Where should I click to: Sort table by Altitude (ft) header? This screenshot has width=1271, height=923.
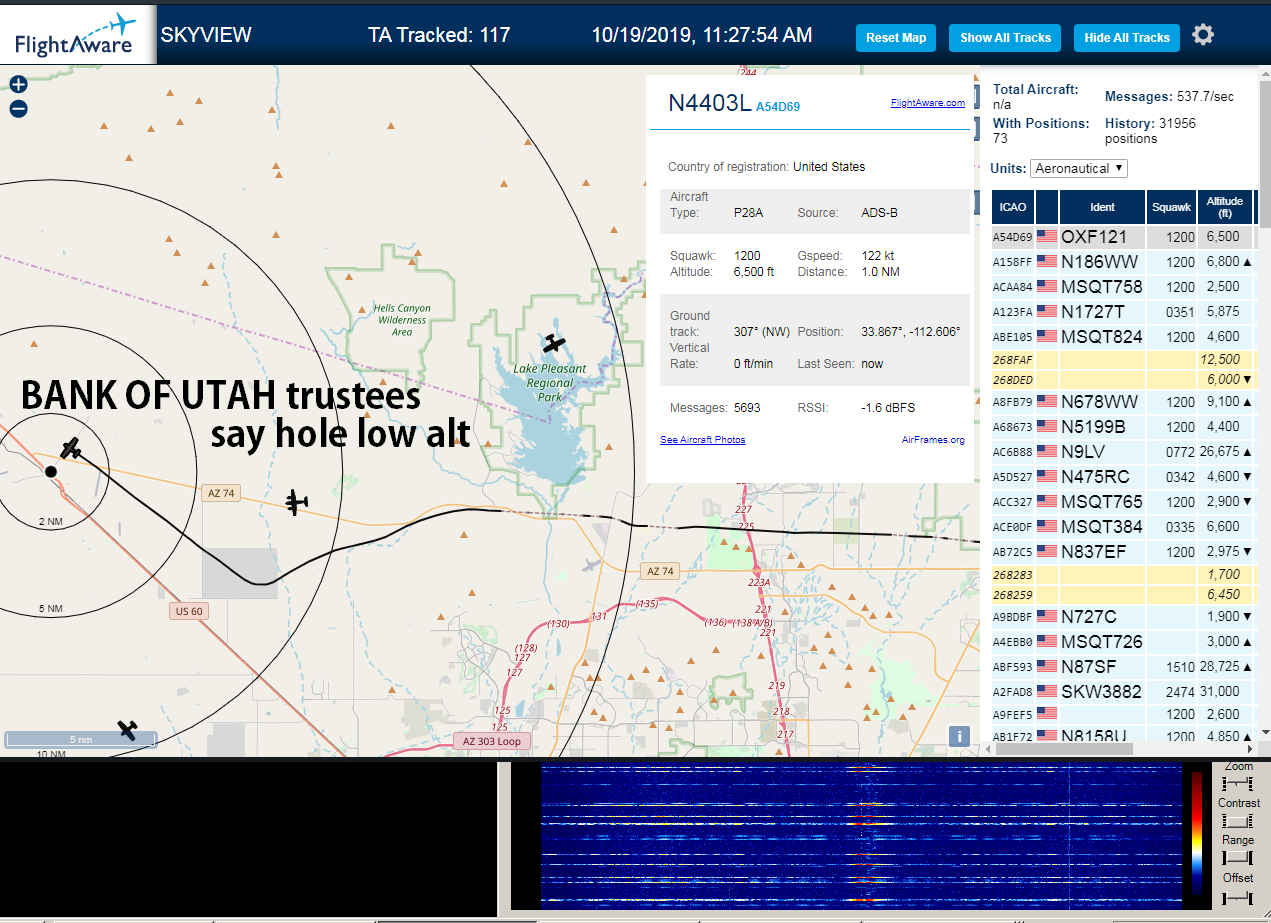click(1224, 207)
